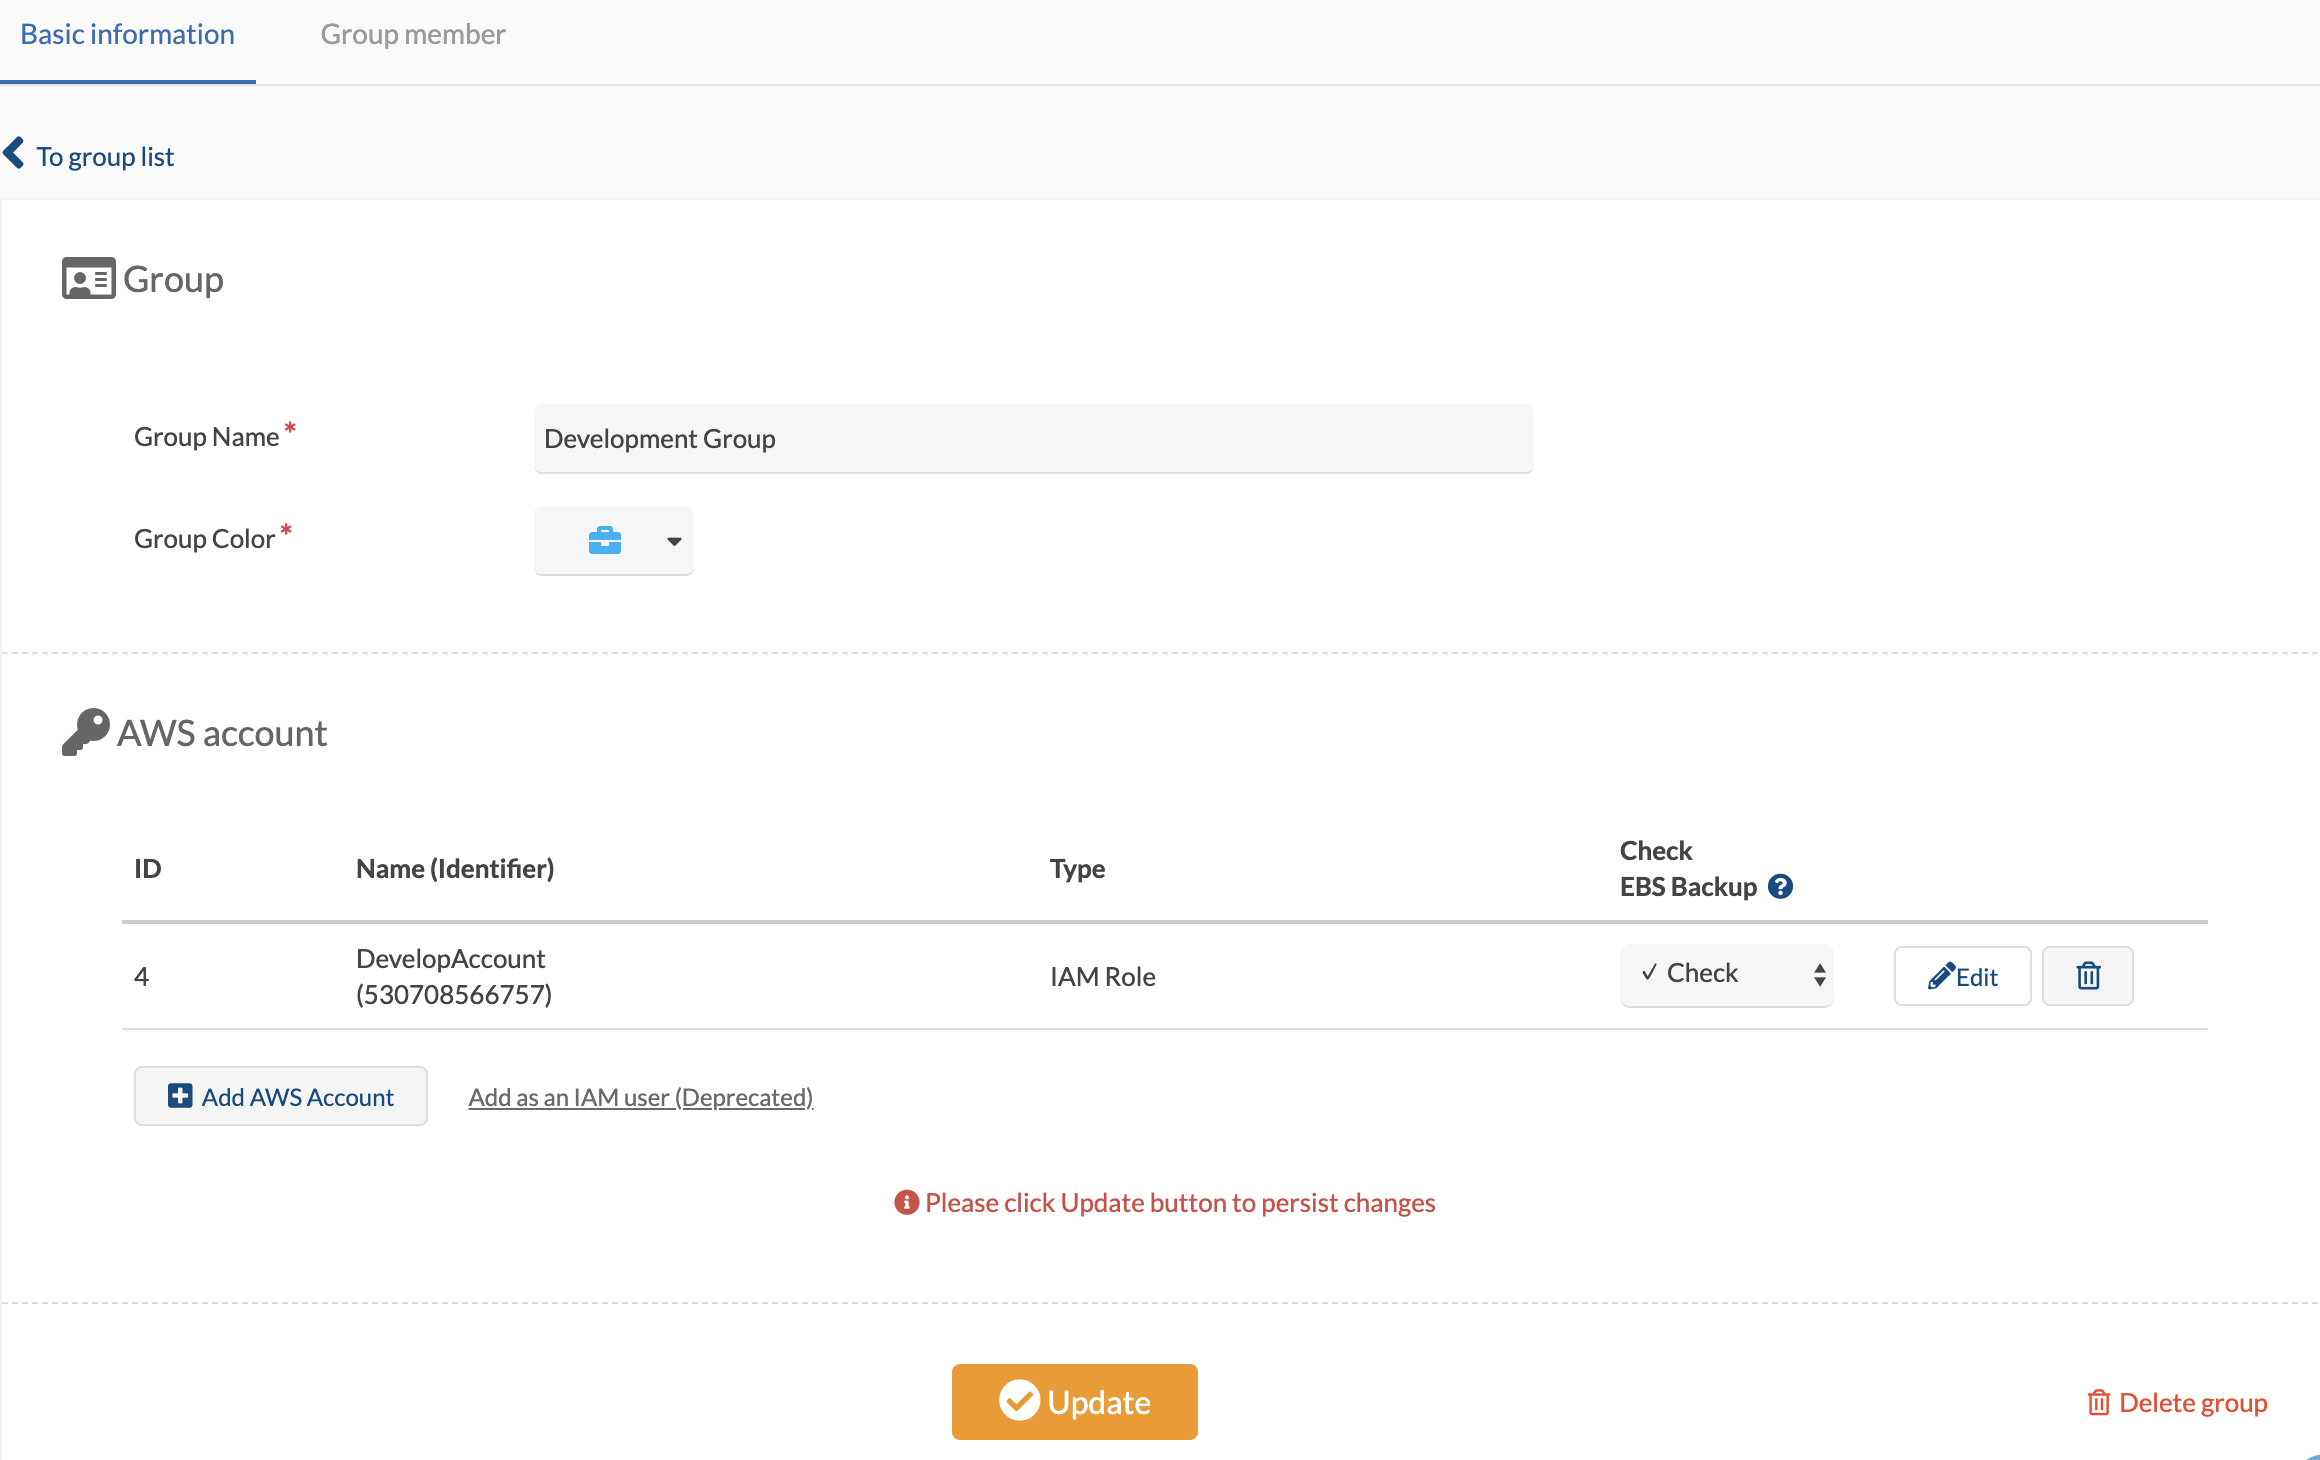Focus the Group Name input field
2320x1460 pixels.
(1034, 439)
